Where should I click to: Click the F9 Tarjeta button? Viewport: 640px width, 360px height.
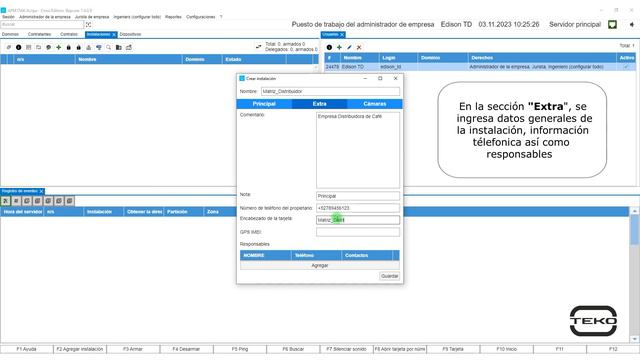[453, 349]
